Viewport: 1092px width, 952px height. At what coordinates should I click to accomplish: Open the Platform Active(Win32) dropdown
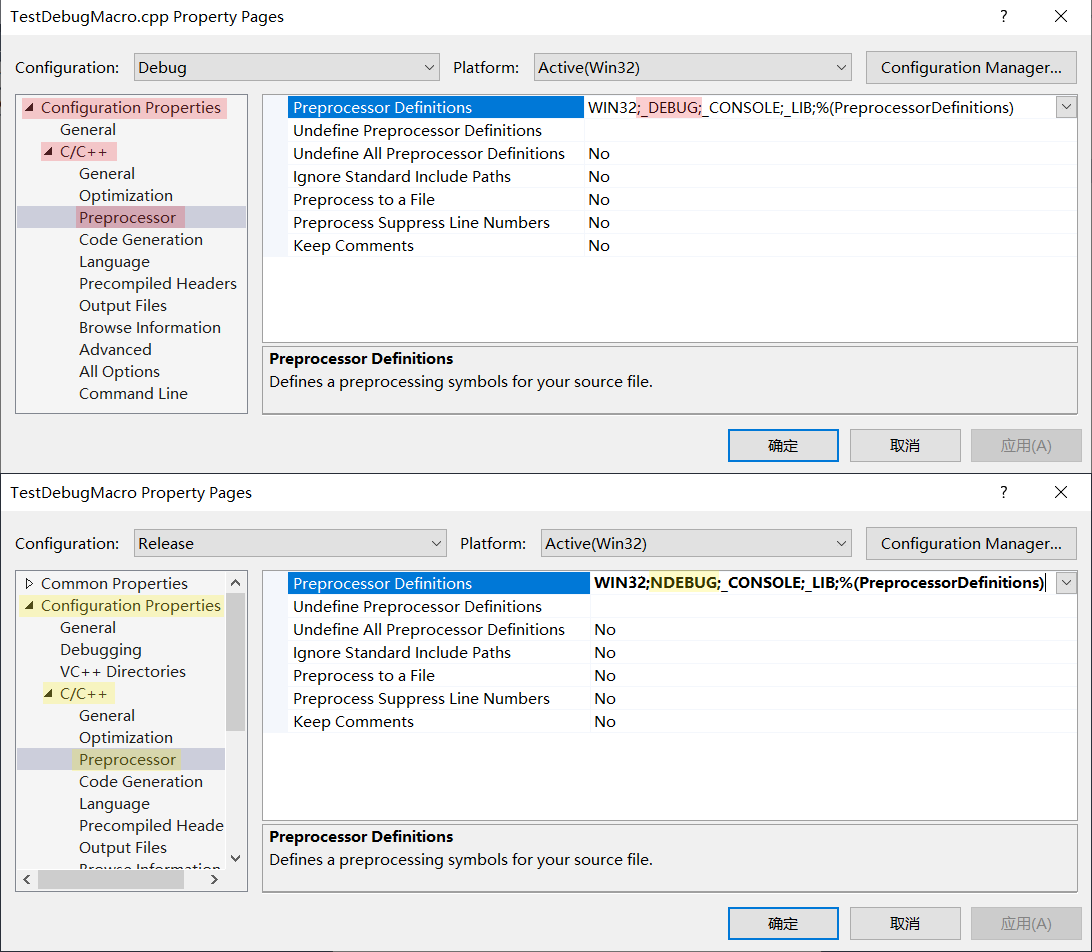836,67
